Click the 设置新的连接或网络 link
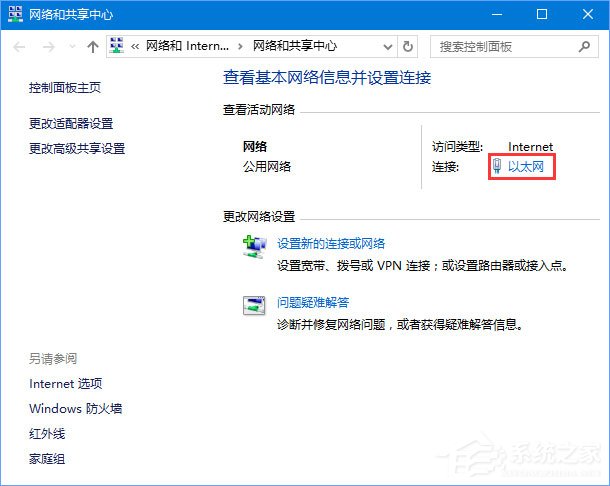The image size is (610, 486). (x=331, y=243)
